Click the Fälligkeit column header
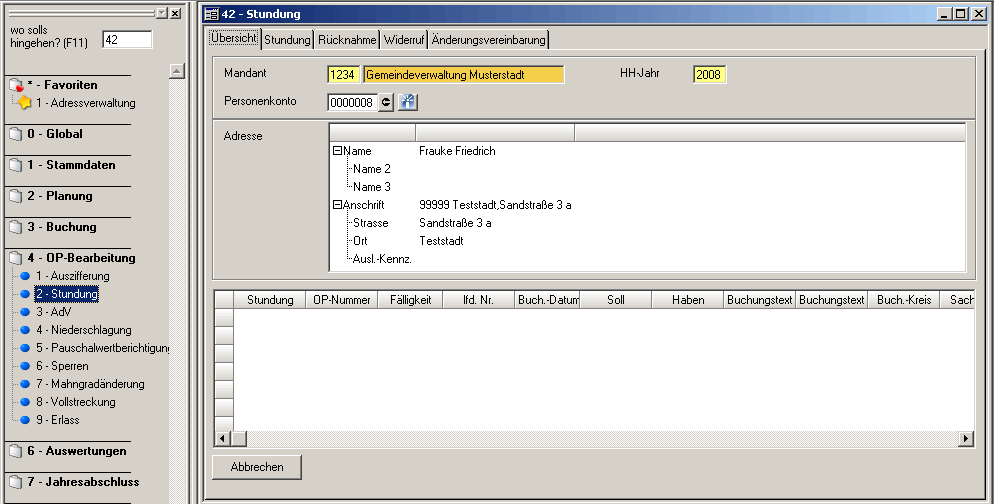 coord(409,300)
